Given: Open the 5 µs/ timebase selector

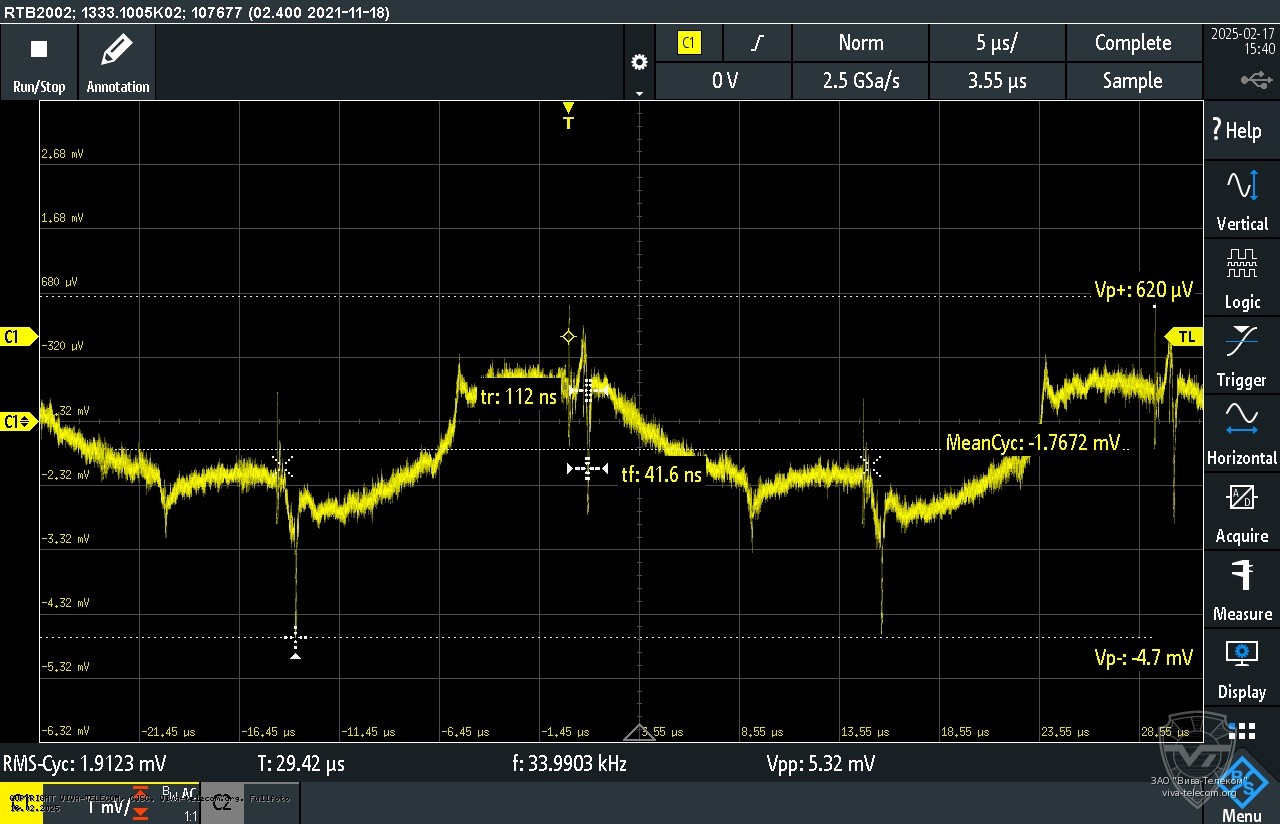Looking at the screenshot, I should coord(997,42).
